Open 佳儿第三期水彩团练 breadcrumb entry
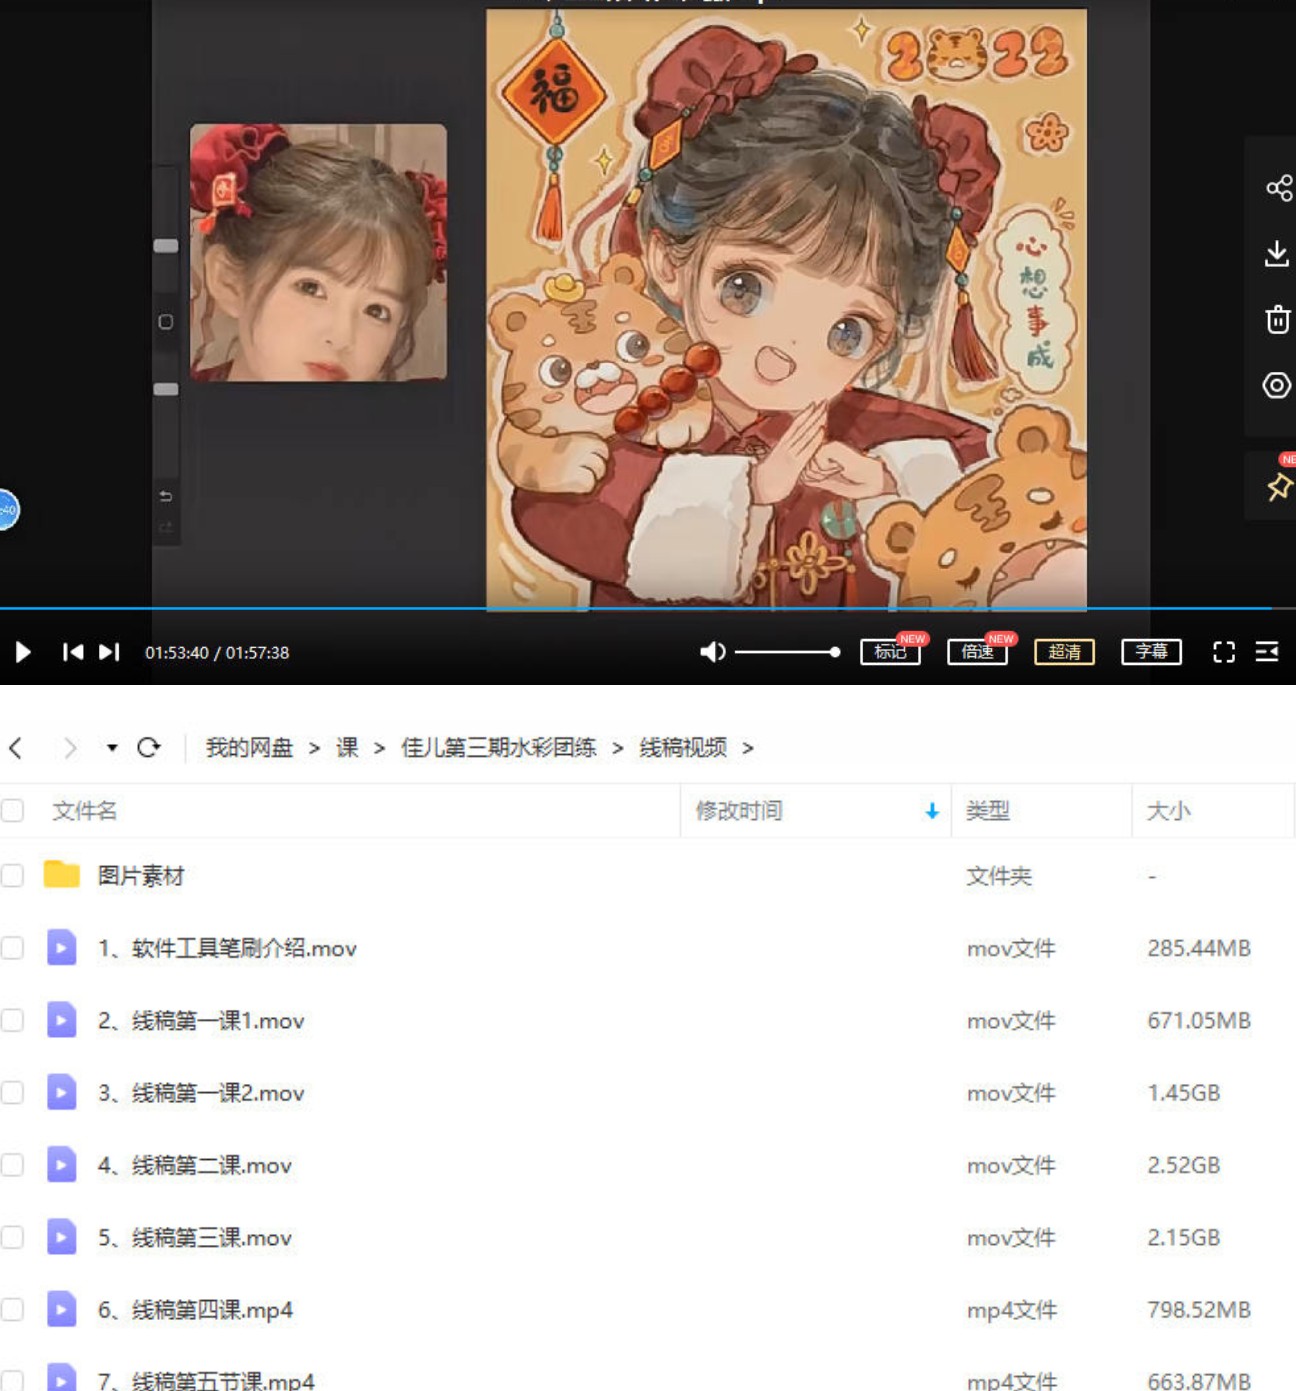Viewport: 1296px width, 1391px height. click(499, 747)
